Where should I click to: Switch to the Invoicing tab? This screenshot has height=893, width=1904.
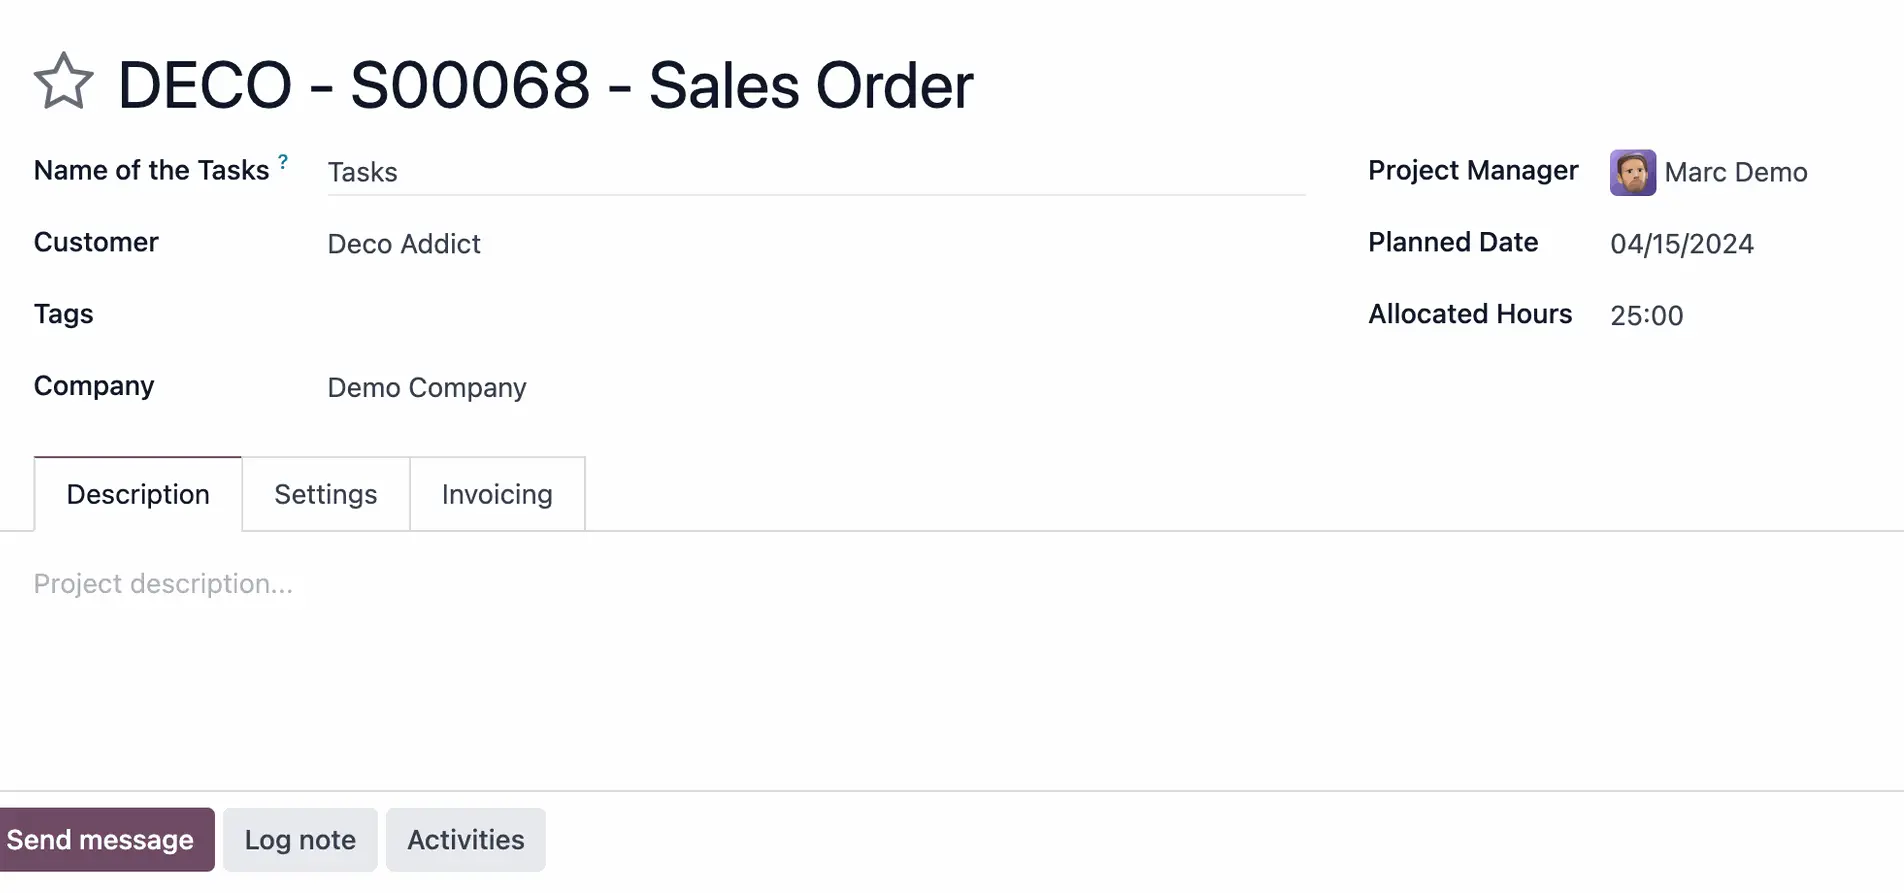click(497, 494)
